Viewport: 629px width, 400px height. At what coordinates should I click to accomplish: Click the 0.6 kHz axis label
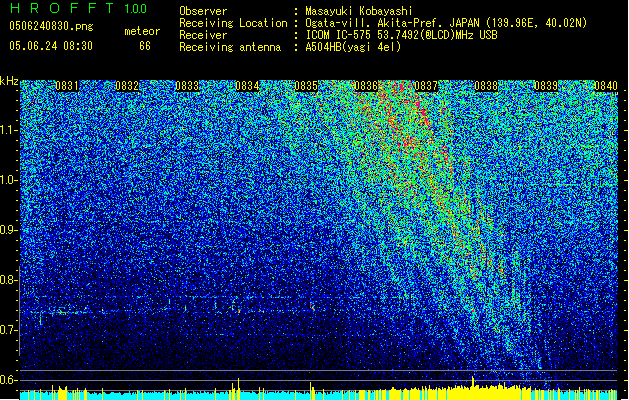8,380
